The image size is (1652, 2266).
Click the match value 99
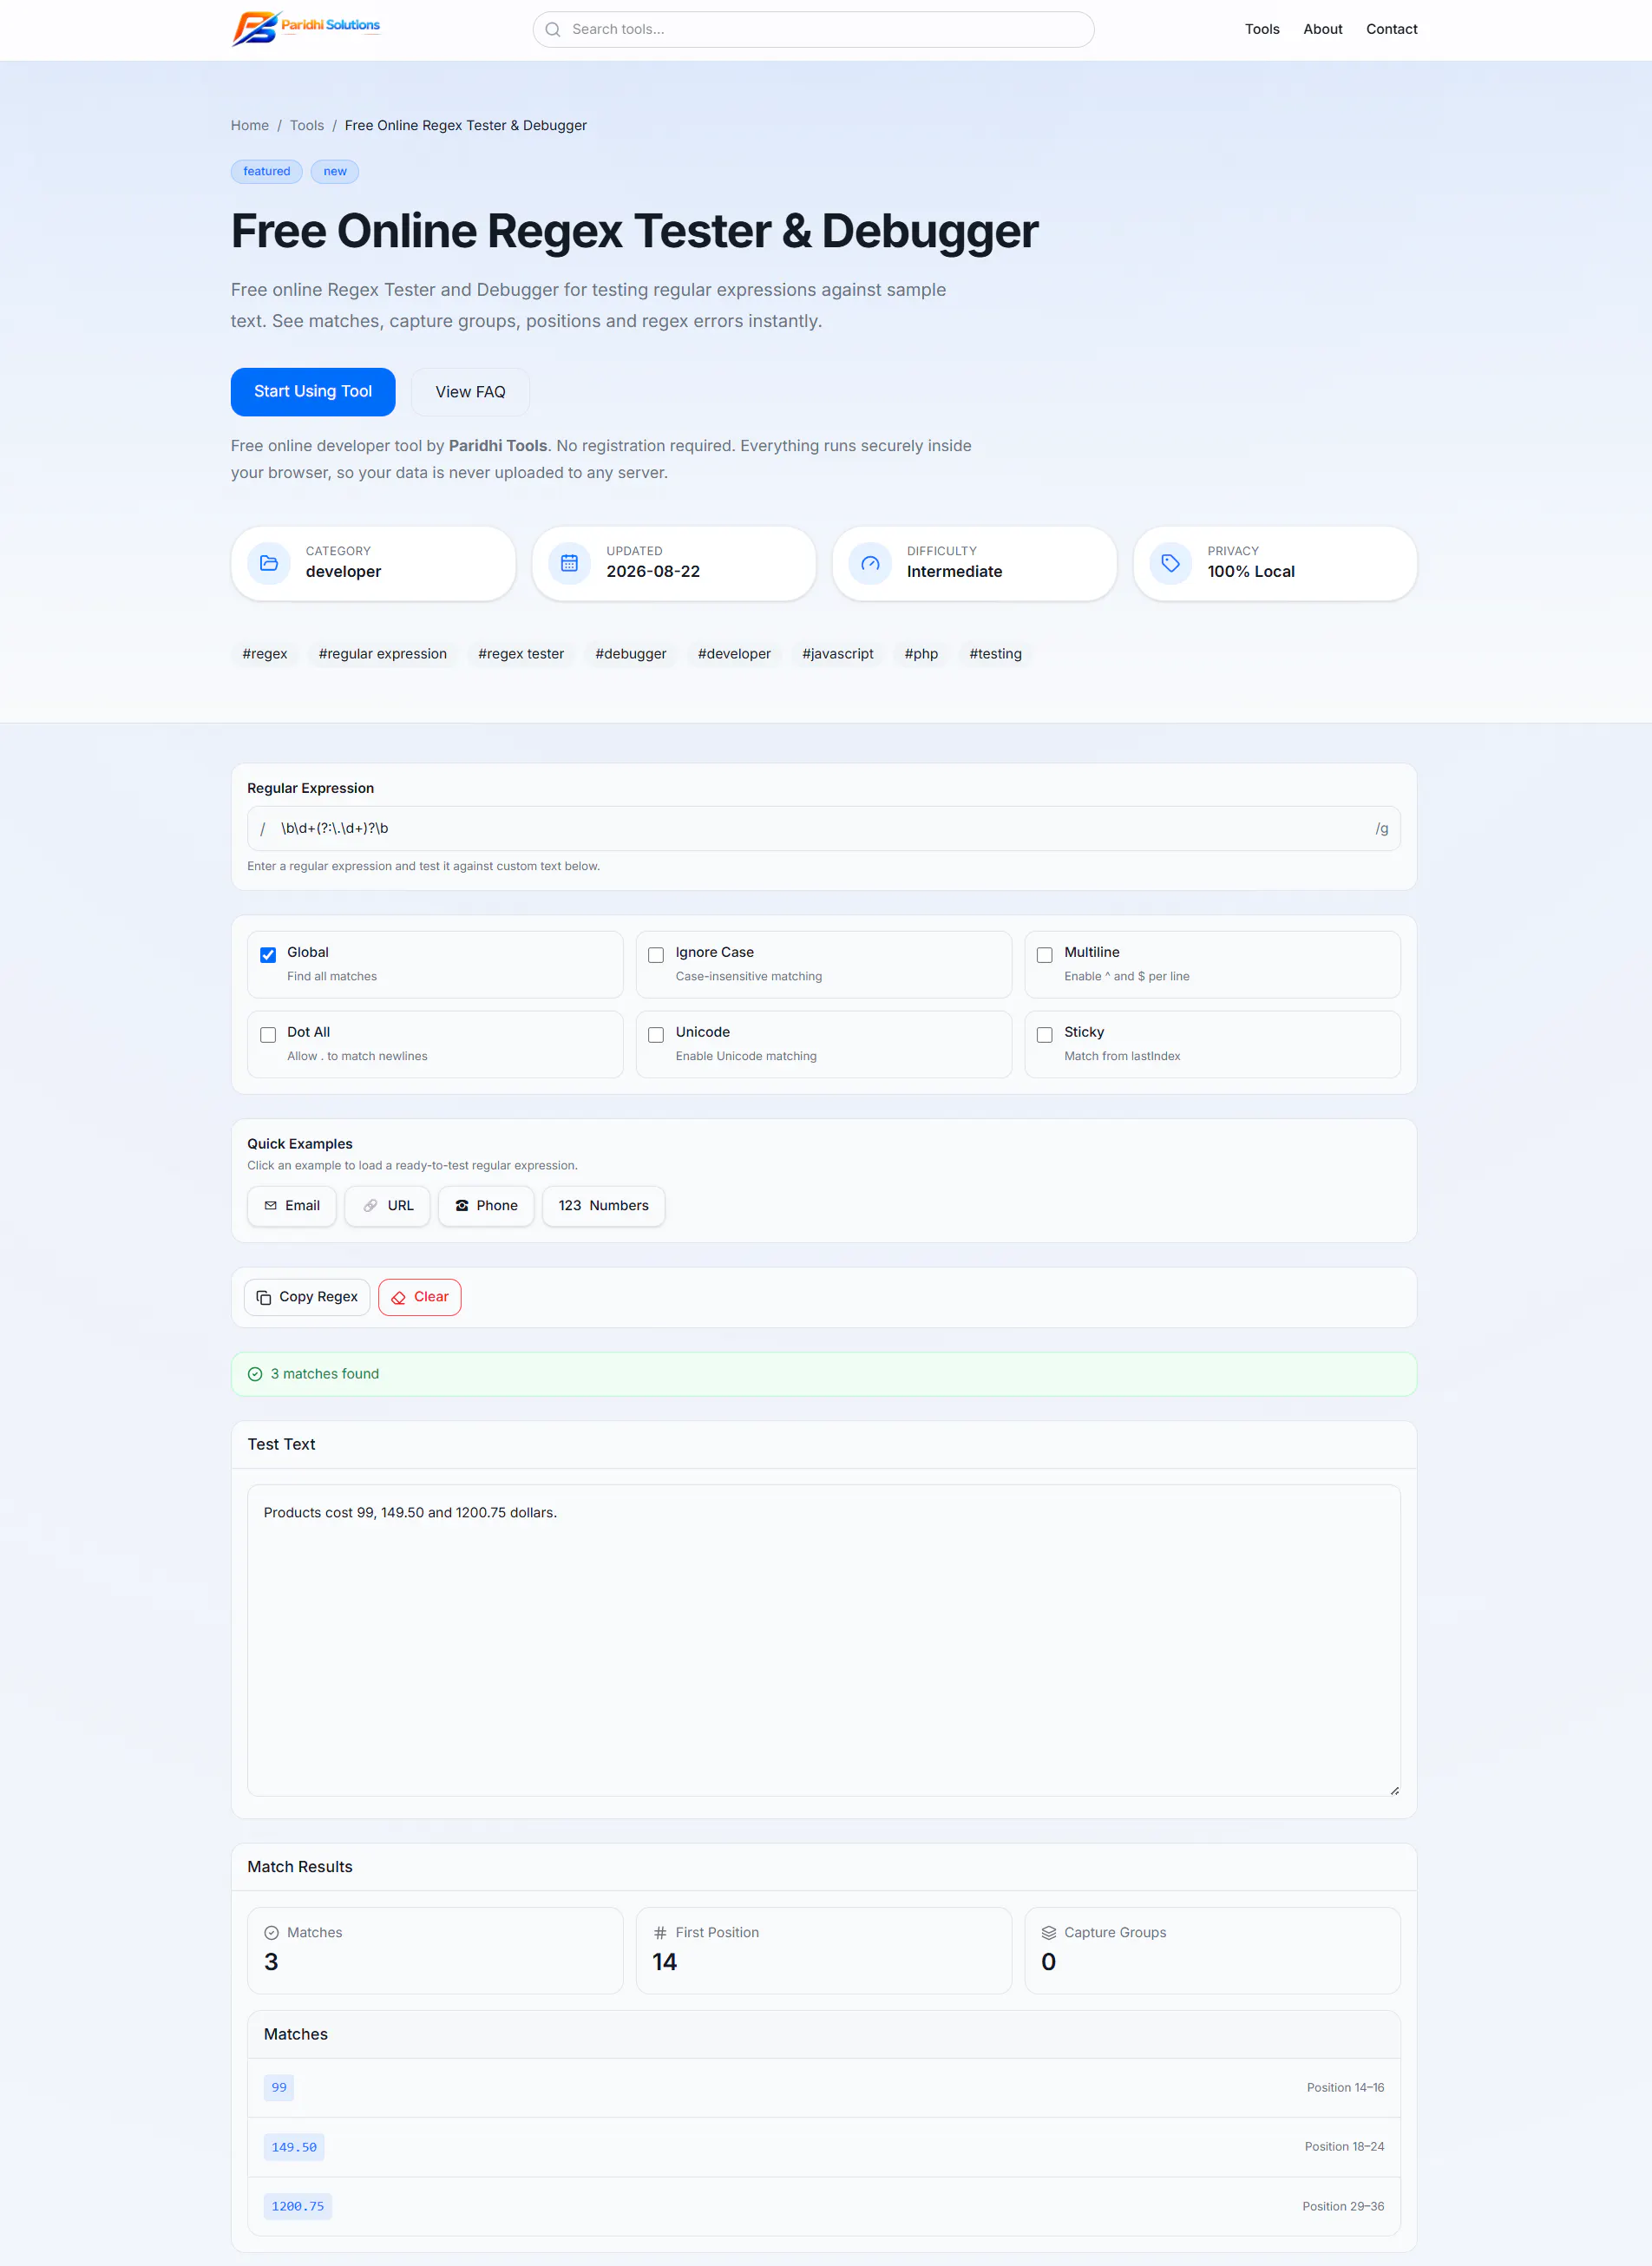click(x=279, y=2088)
